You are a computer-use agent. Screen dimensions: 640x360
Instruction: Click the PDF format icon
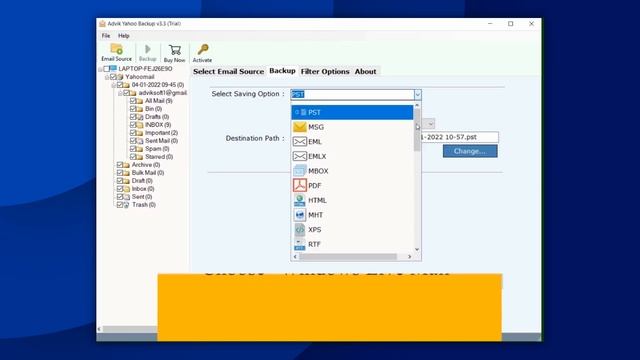point(300,185)
